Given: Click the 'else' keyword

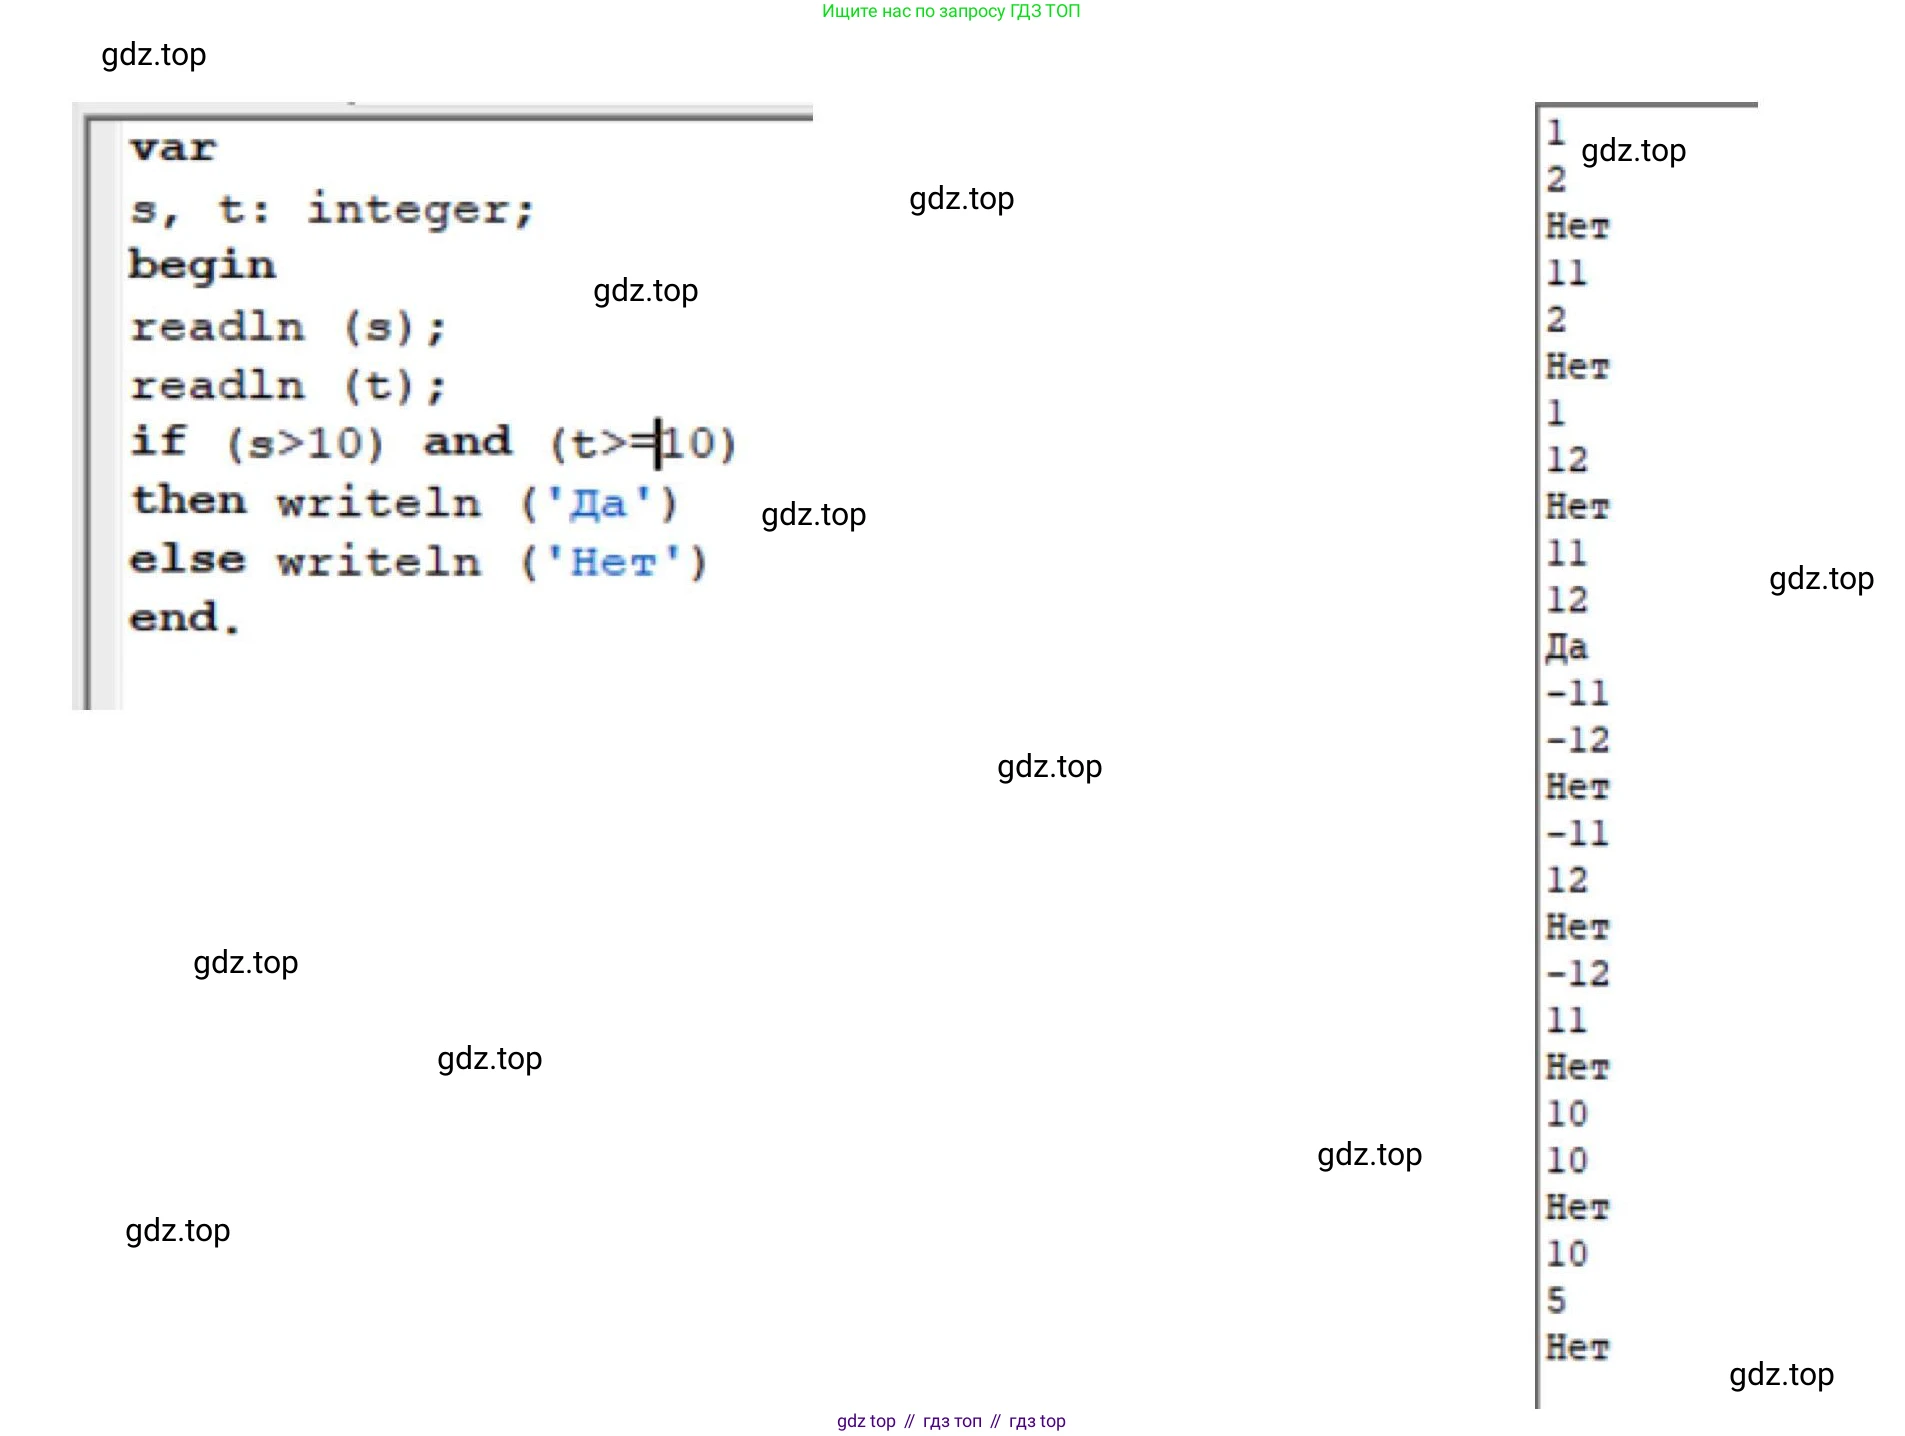Looking at the screenshot, I should click(187, 560).
